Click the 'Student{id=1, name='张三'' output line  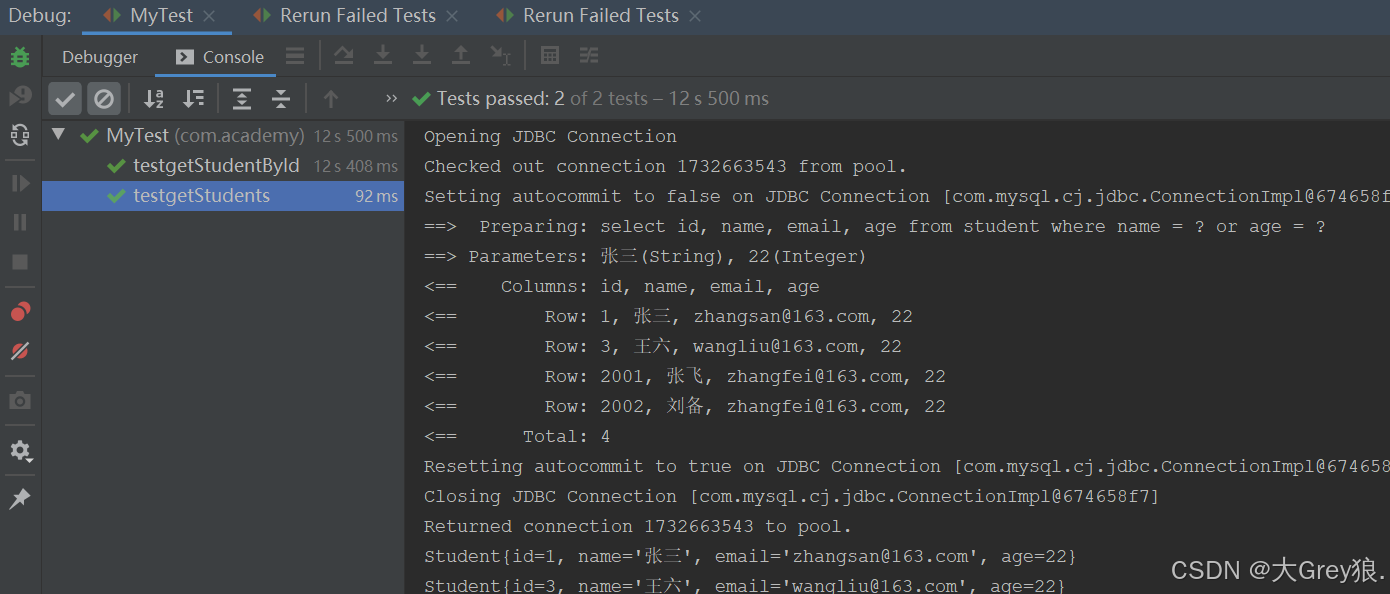pos(750,557)
